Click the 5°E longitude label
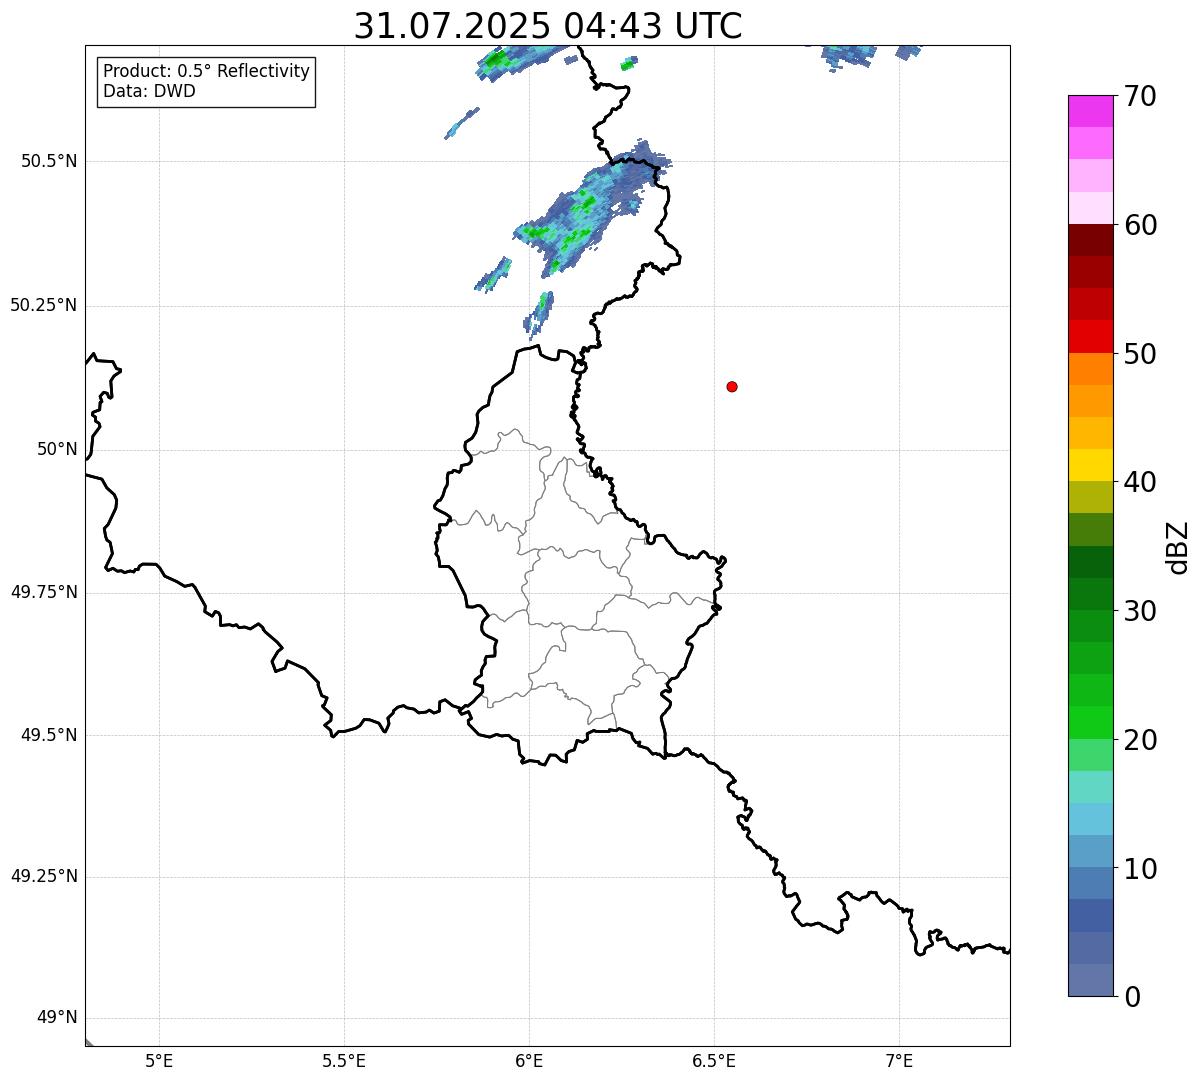Screen dimensions: 1202x1081 click(x=159, y=1060)
